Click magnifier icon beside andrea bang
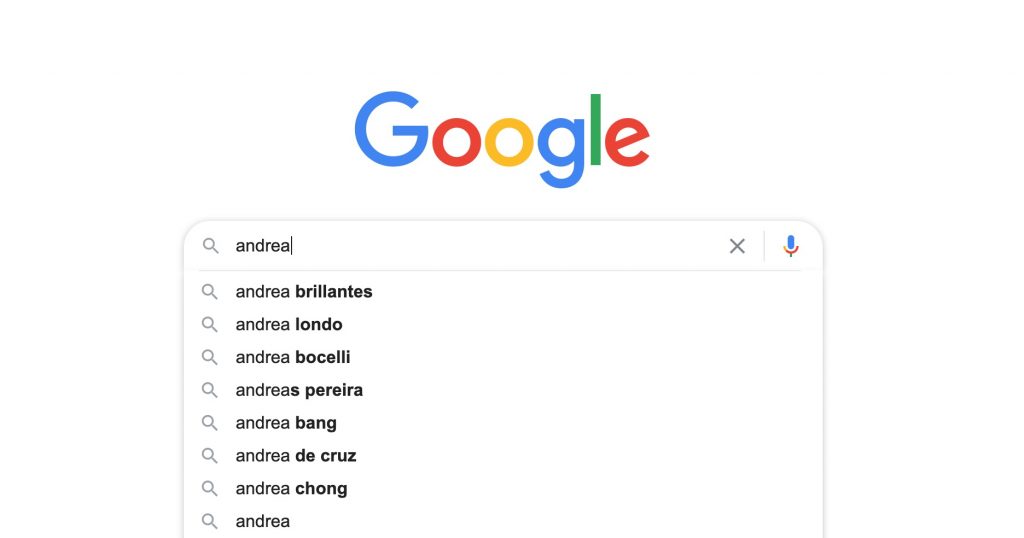This screenshot has width=1024, height=538. click(210, 423)
